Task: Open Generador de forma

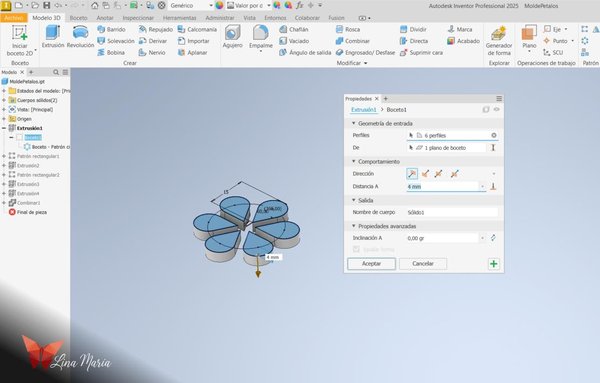Action: tap(499, 41)
